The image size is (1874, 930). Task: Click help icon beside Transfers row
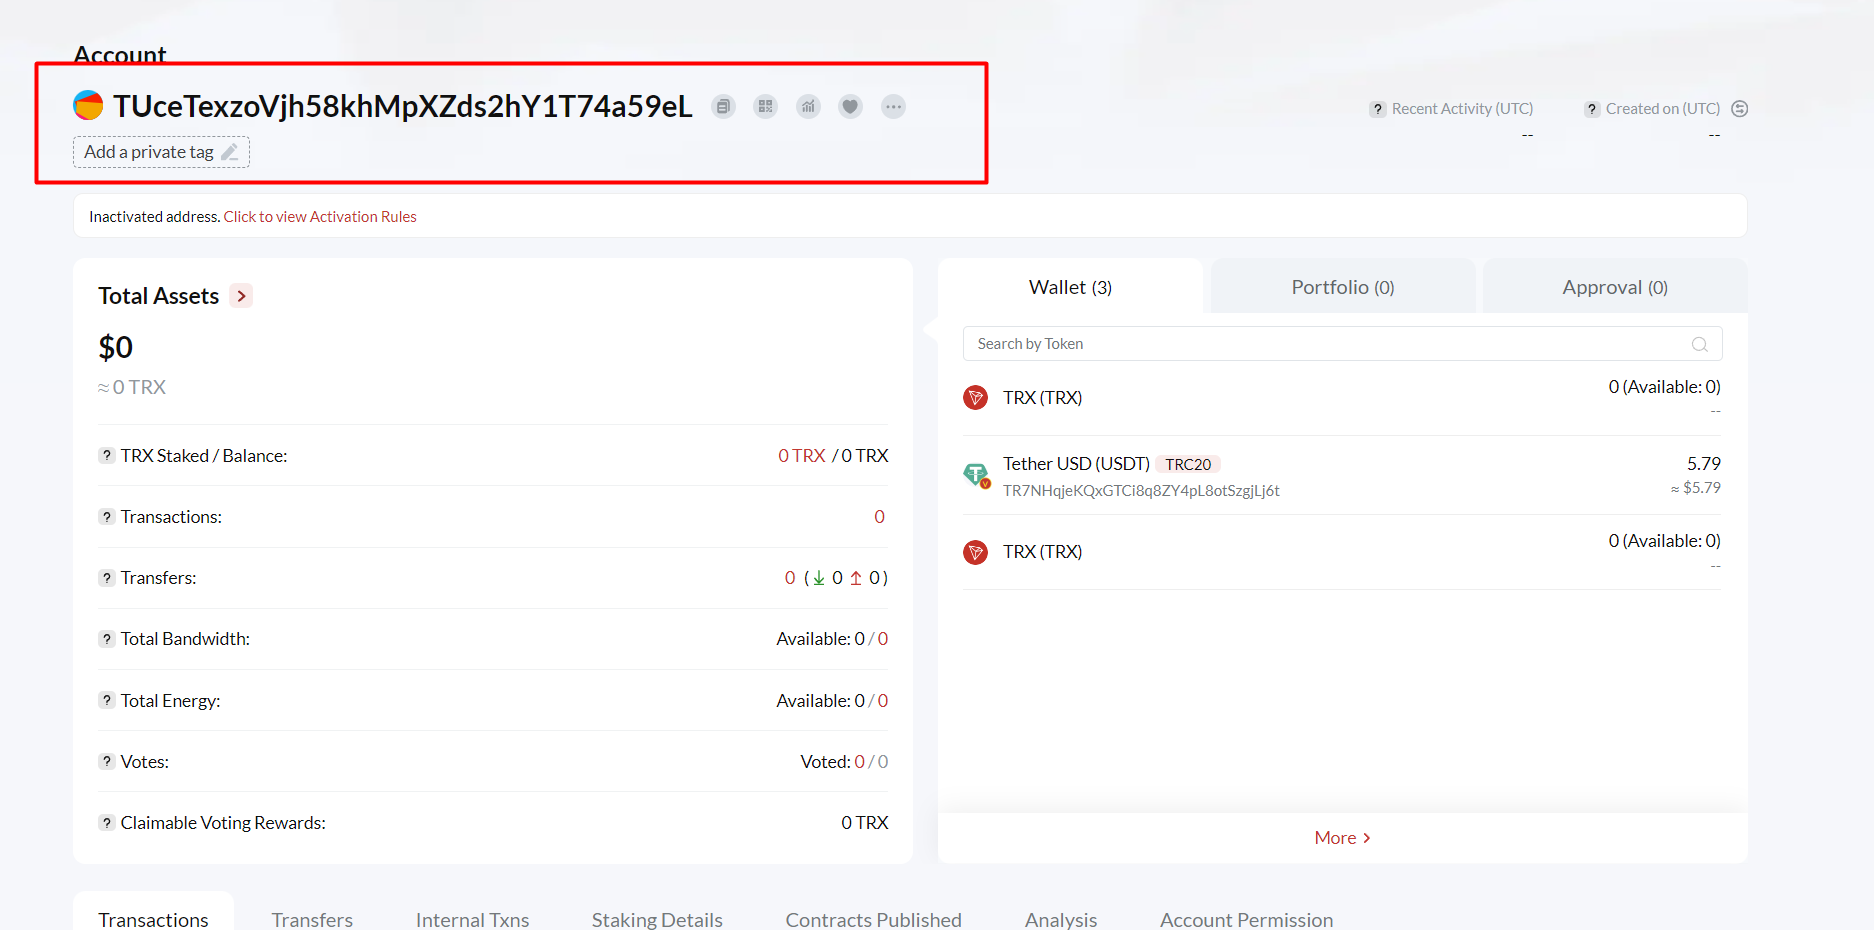click(x=107, y=578)
